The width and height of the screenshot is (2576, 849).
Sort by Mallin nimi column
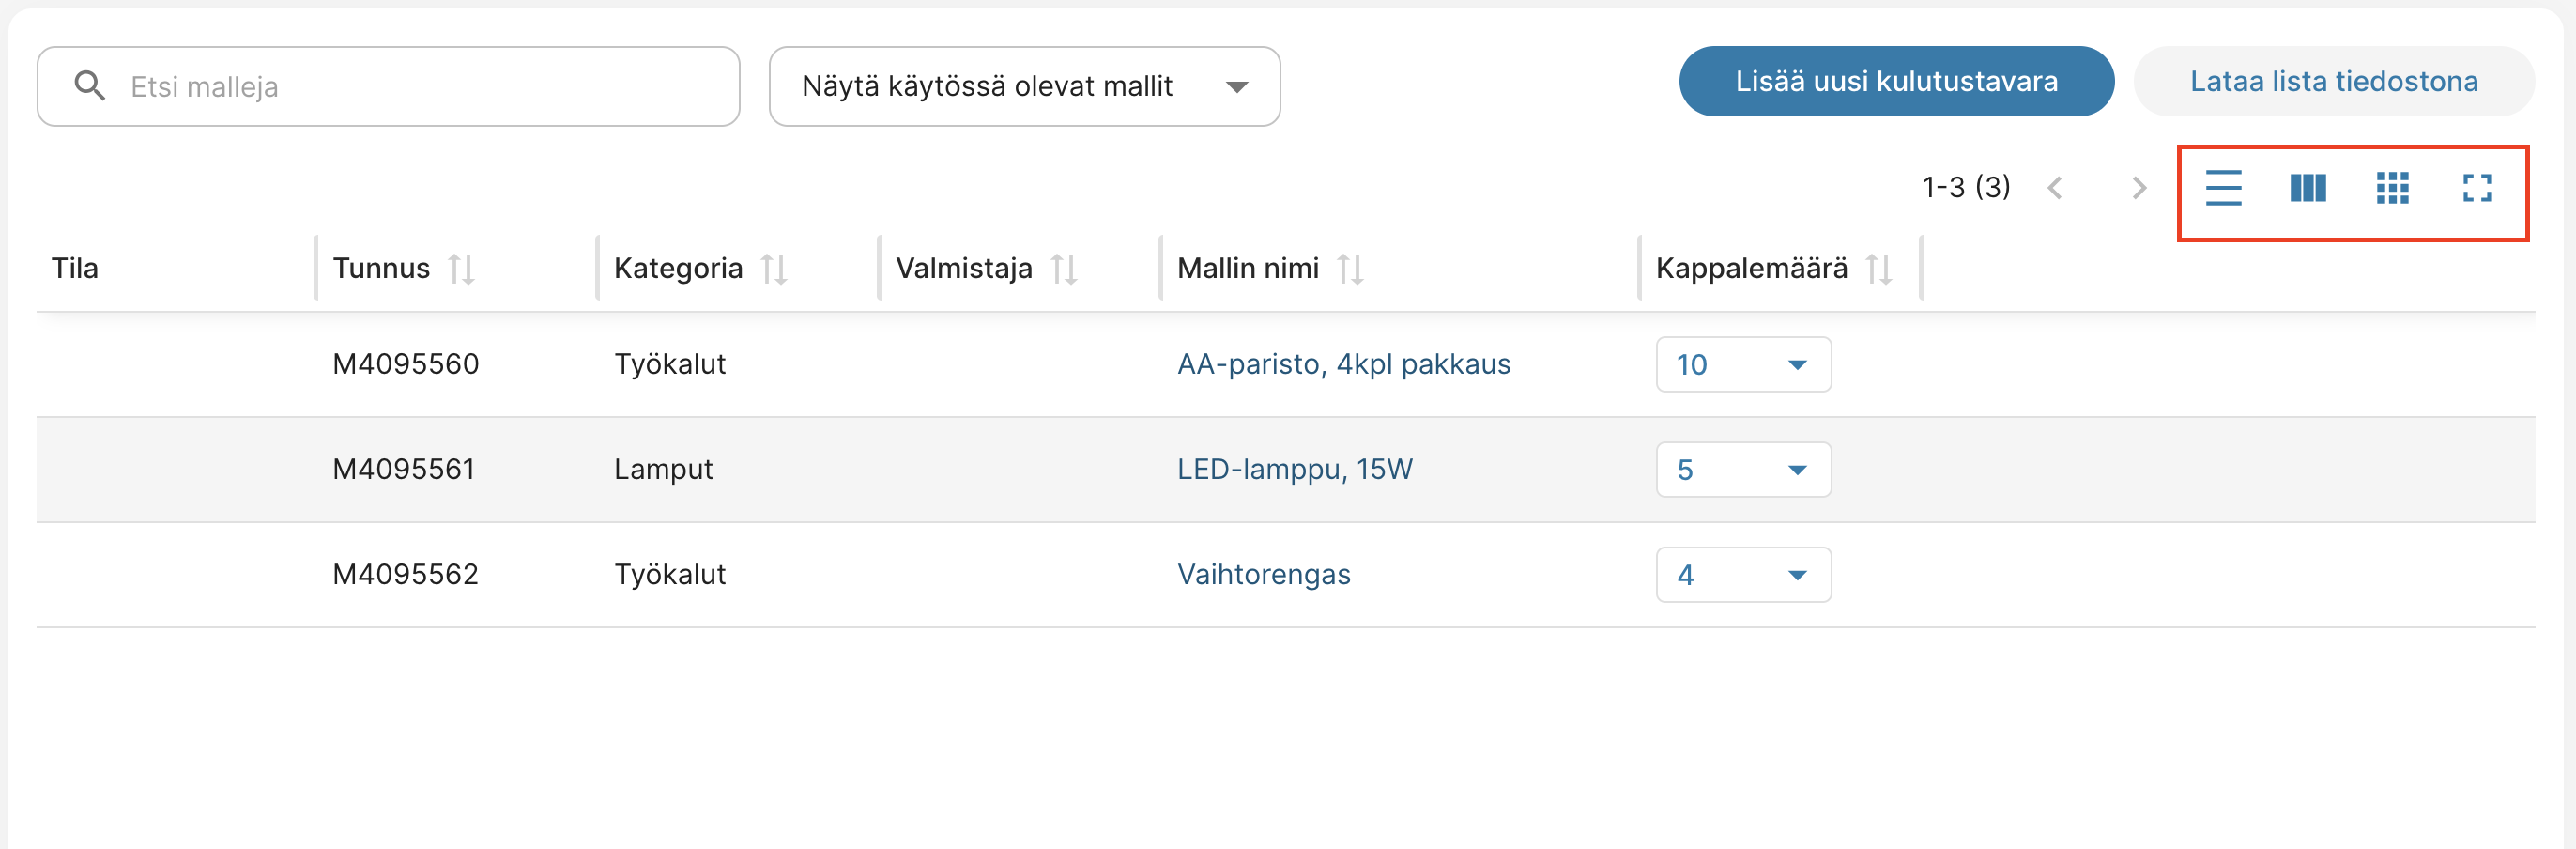click(x=1350, y=269)
